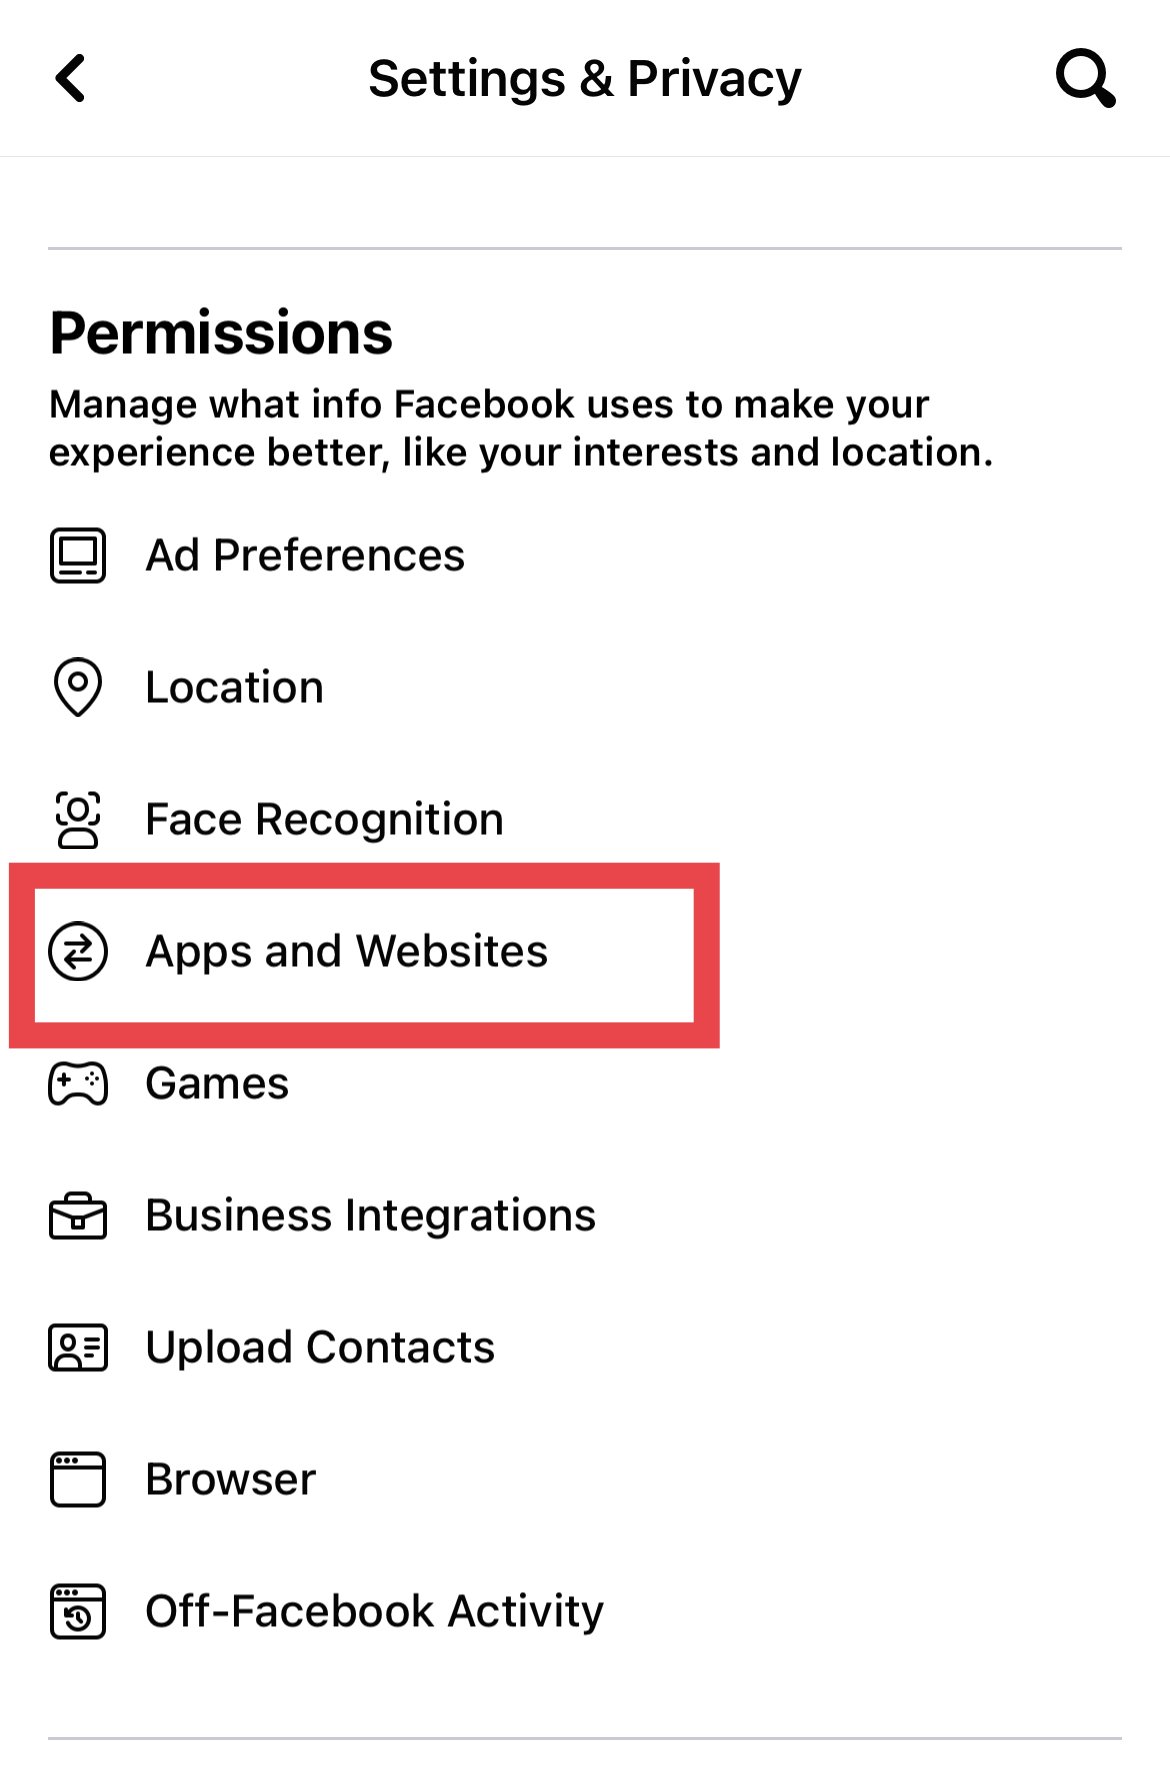Click the Location pin icon
This screenshot has height=1768, width=1170.
[77, 688]
